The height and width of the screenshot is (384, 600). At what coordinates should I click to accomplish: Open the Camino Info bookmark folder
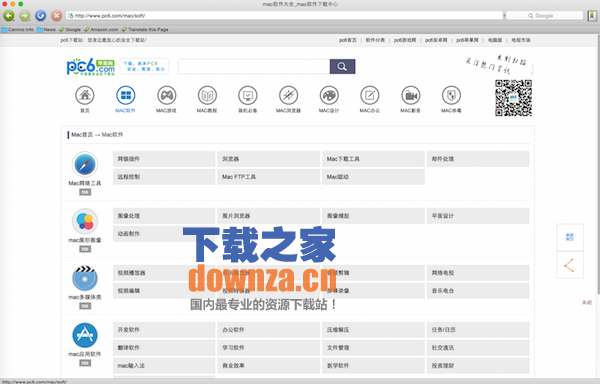18,29
